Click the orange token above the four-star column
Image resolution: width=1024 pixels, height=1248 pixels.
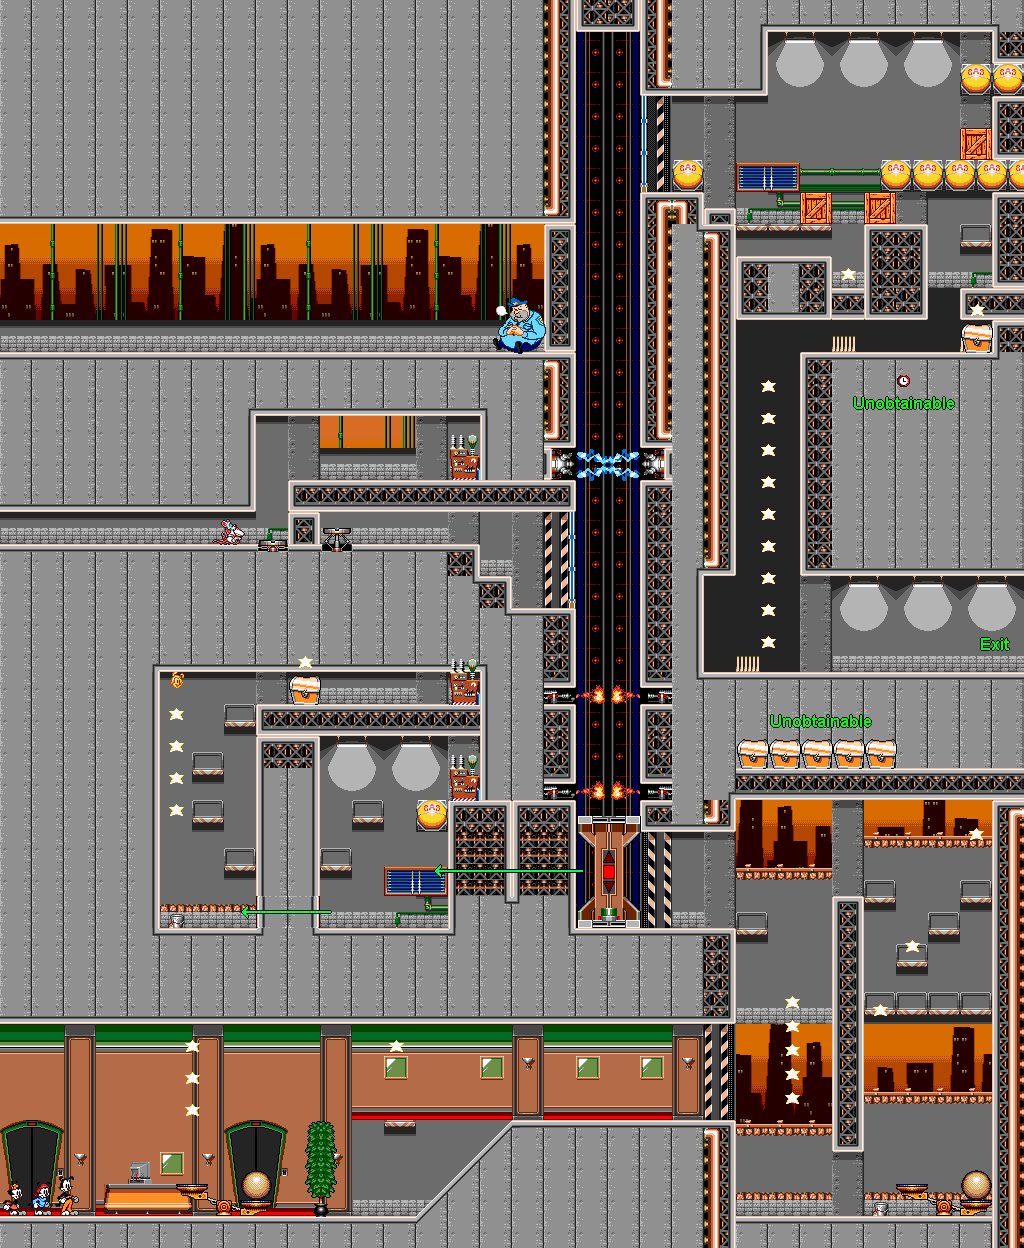tap(177, 680)
